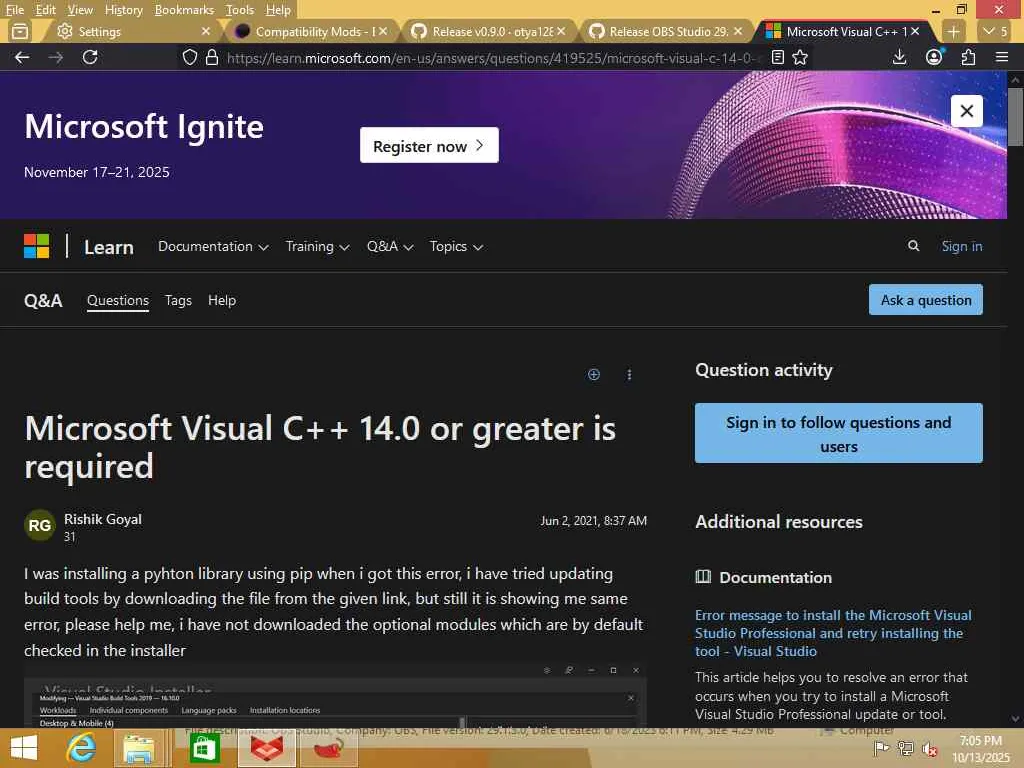
Task: Open the browser Help menu
Action: point(278,10)
